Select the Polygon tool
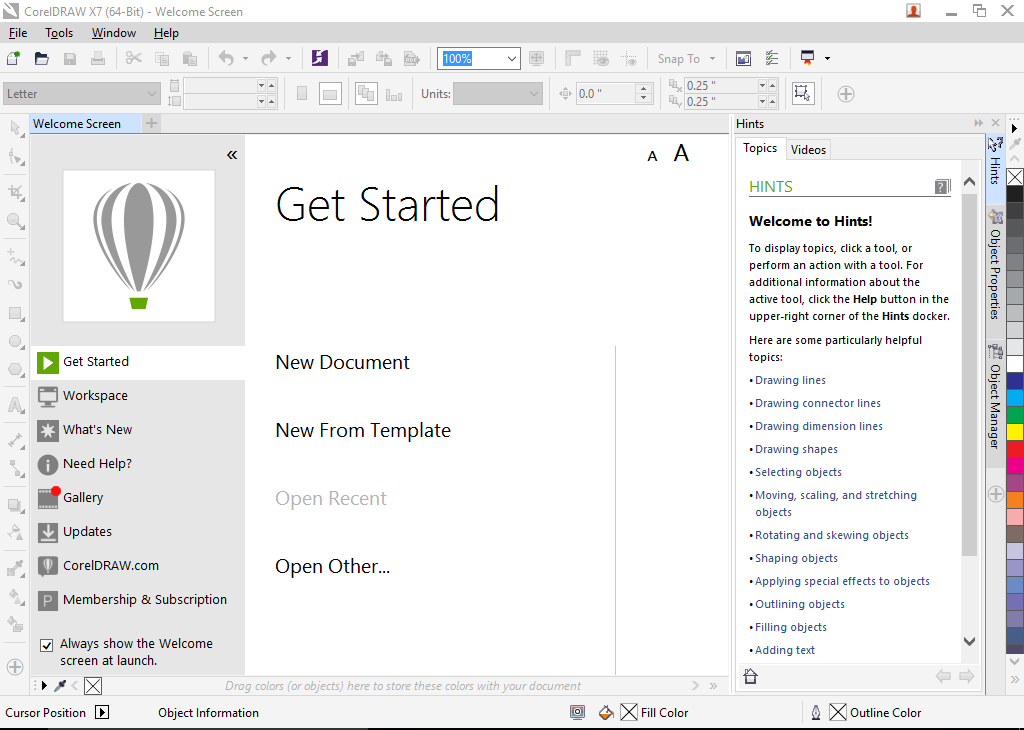1024x730 pixels. coord(16,370)
